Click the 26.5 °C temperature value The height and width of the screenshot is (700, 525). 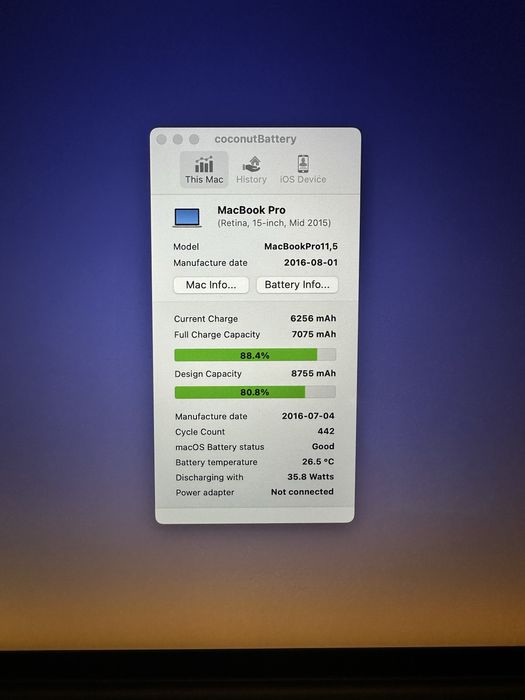click(x=318, y=462)
